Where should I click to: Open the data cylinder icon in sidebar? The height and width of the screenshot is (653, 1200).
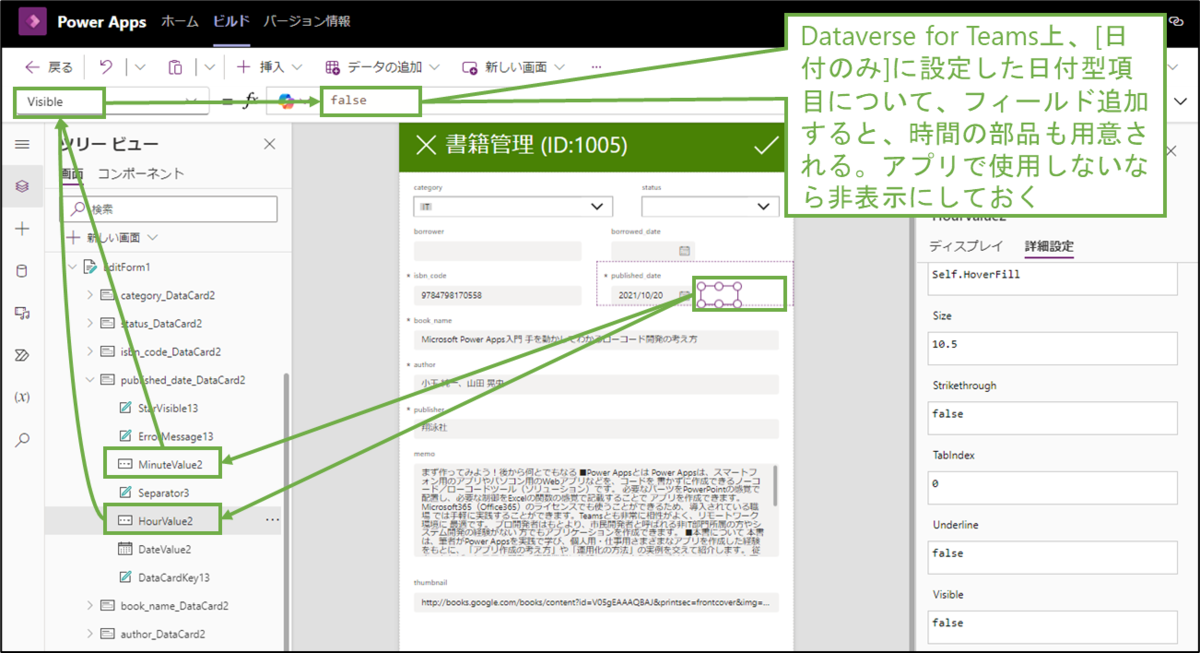point(22,271)
